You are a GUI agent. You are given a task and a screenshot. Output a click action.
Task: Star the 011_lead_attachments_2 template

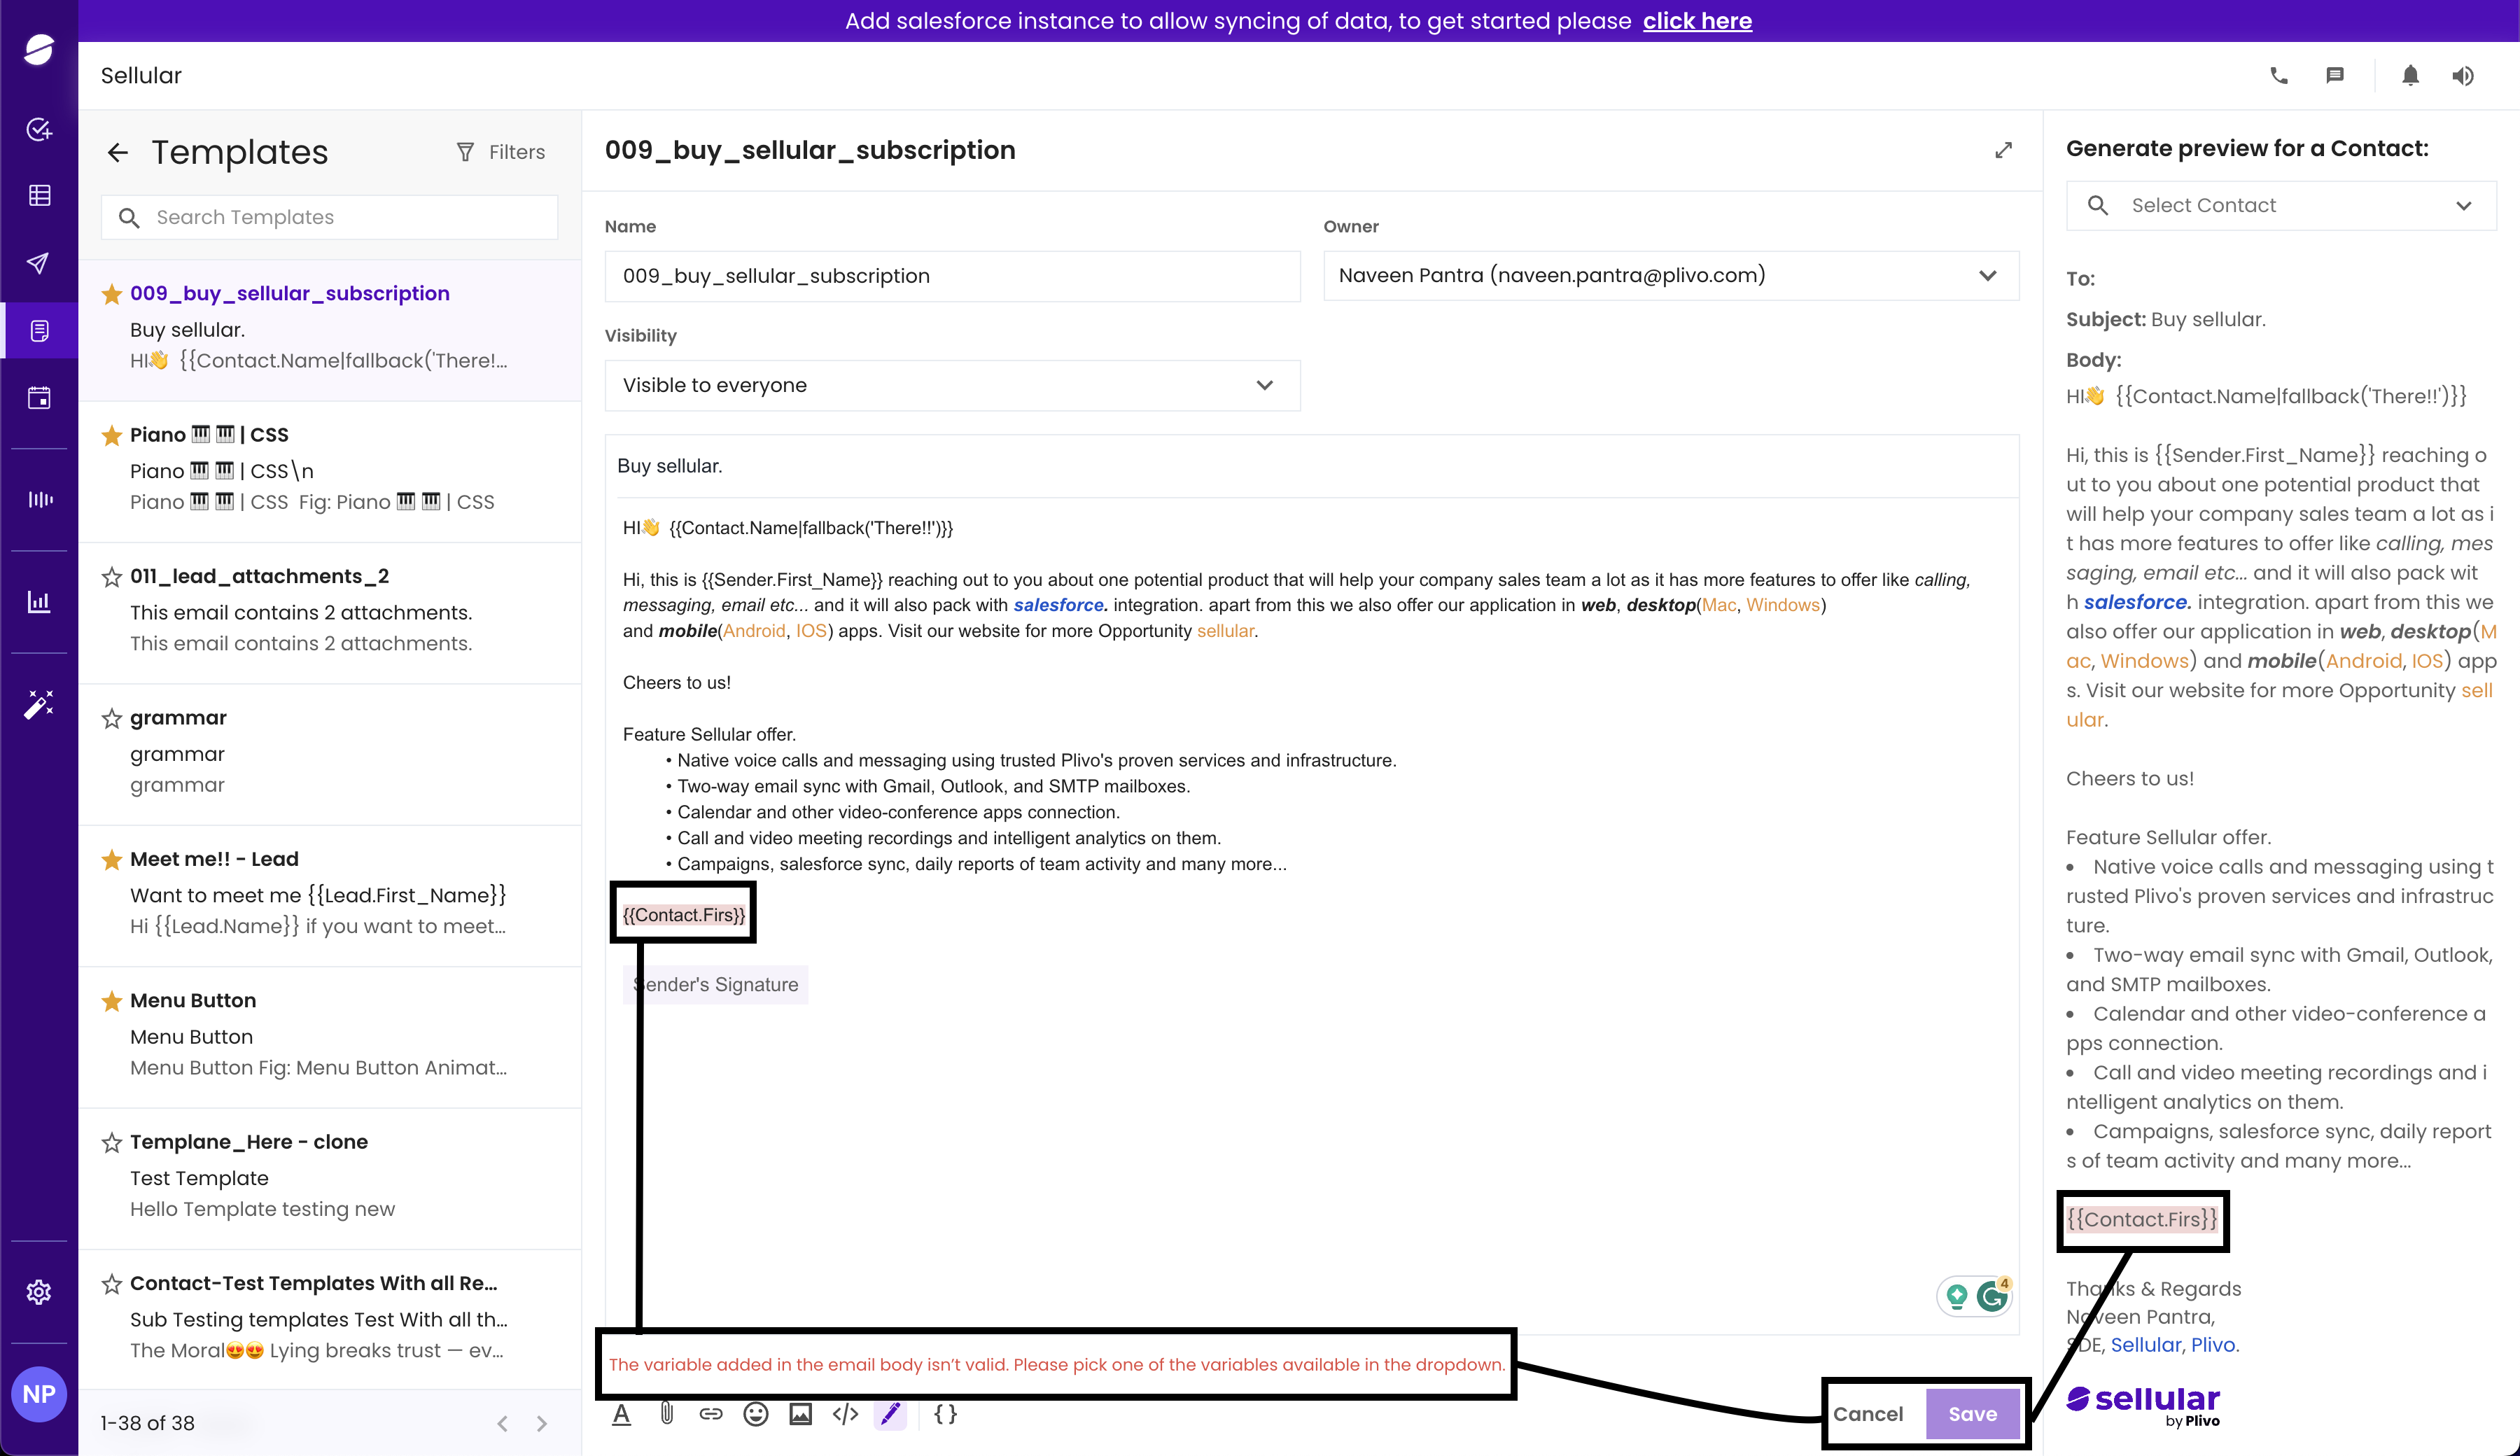(x=112, y=577)
